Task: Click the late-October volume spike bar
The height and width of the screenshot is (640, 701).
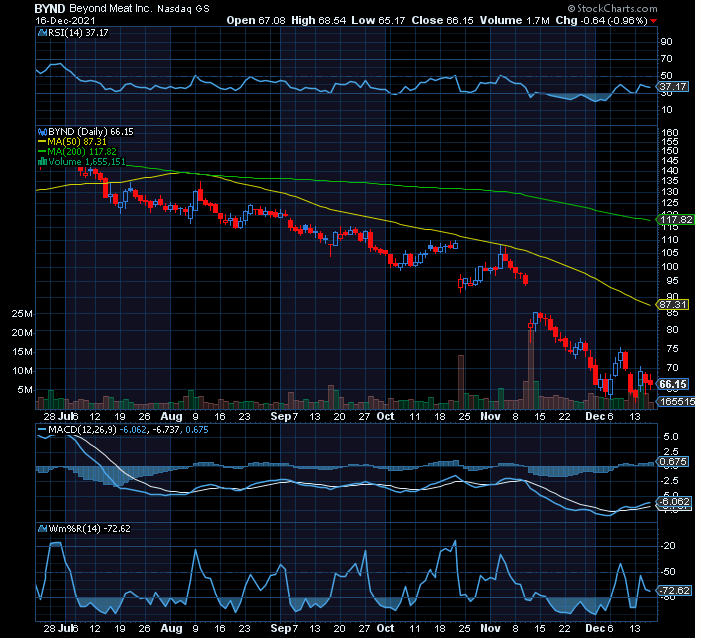Action: [x=460, y=382]
